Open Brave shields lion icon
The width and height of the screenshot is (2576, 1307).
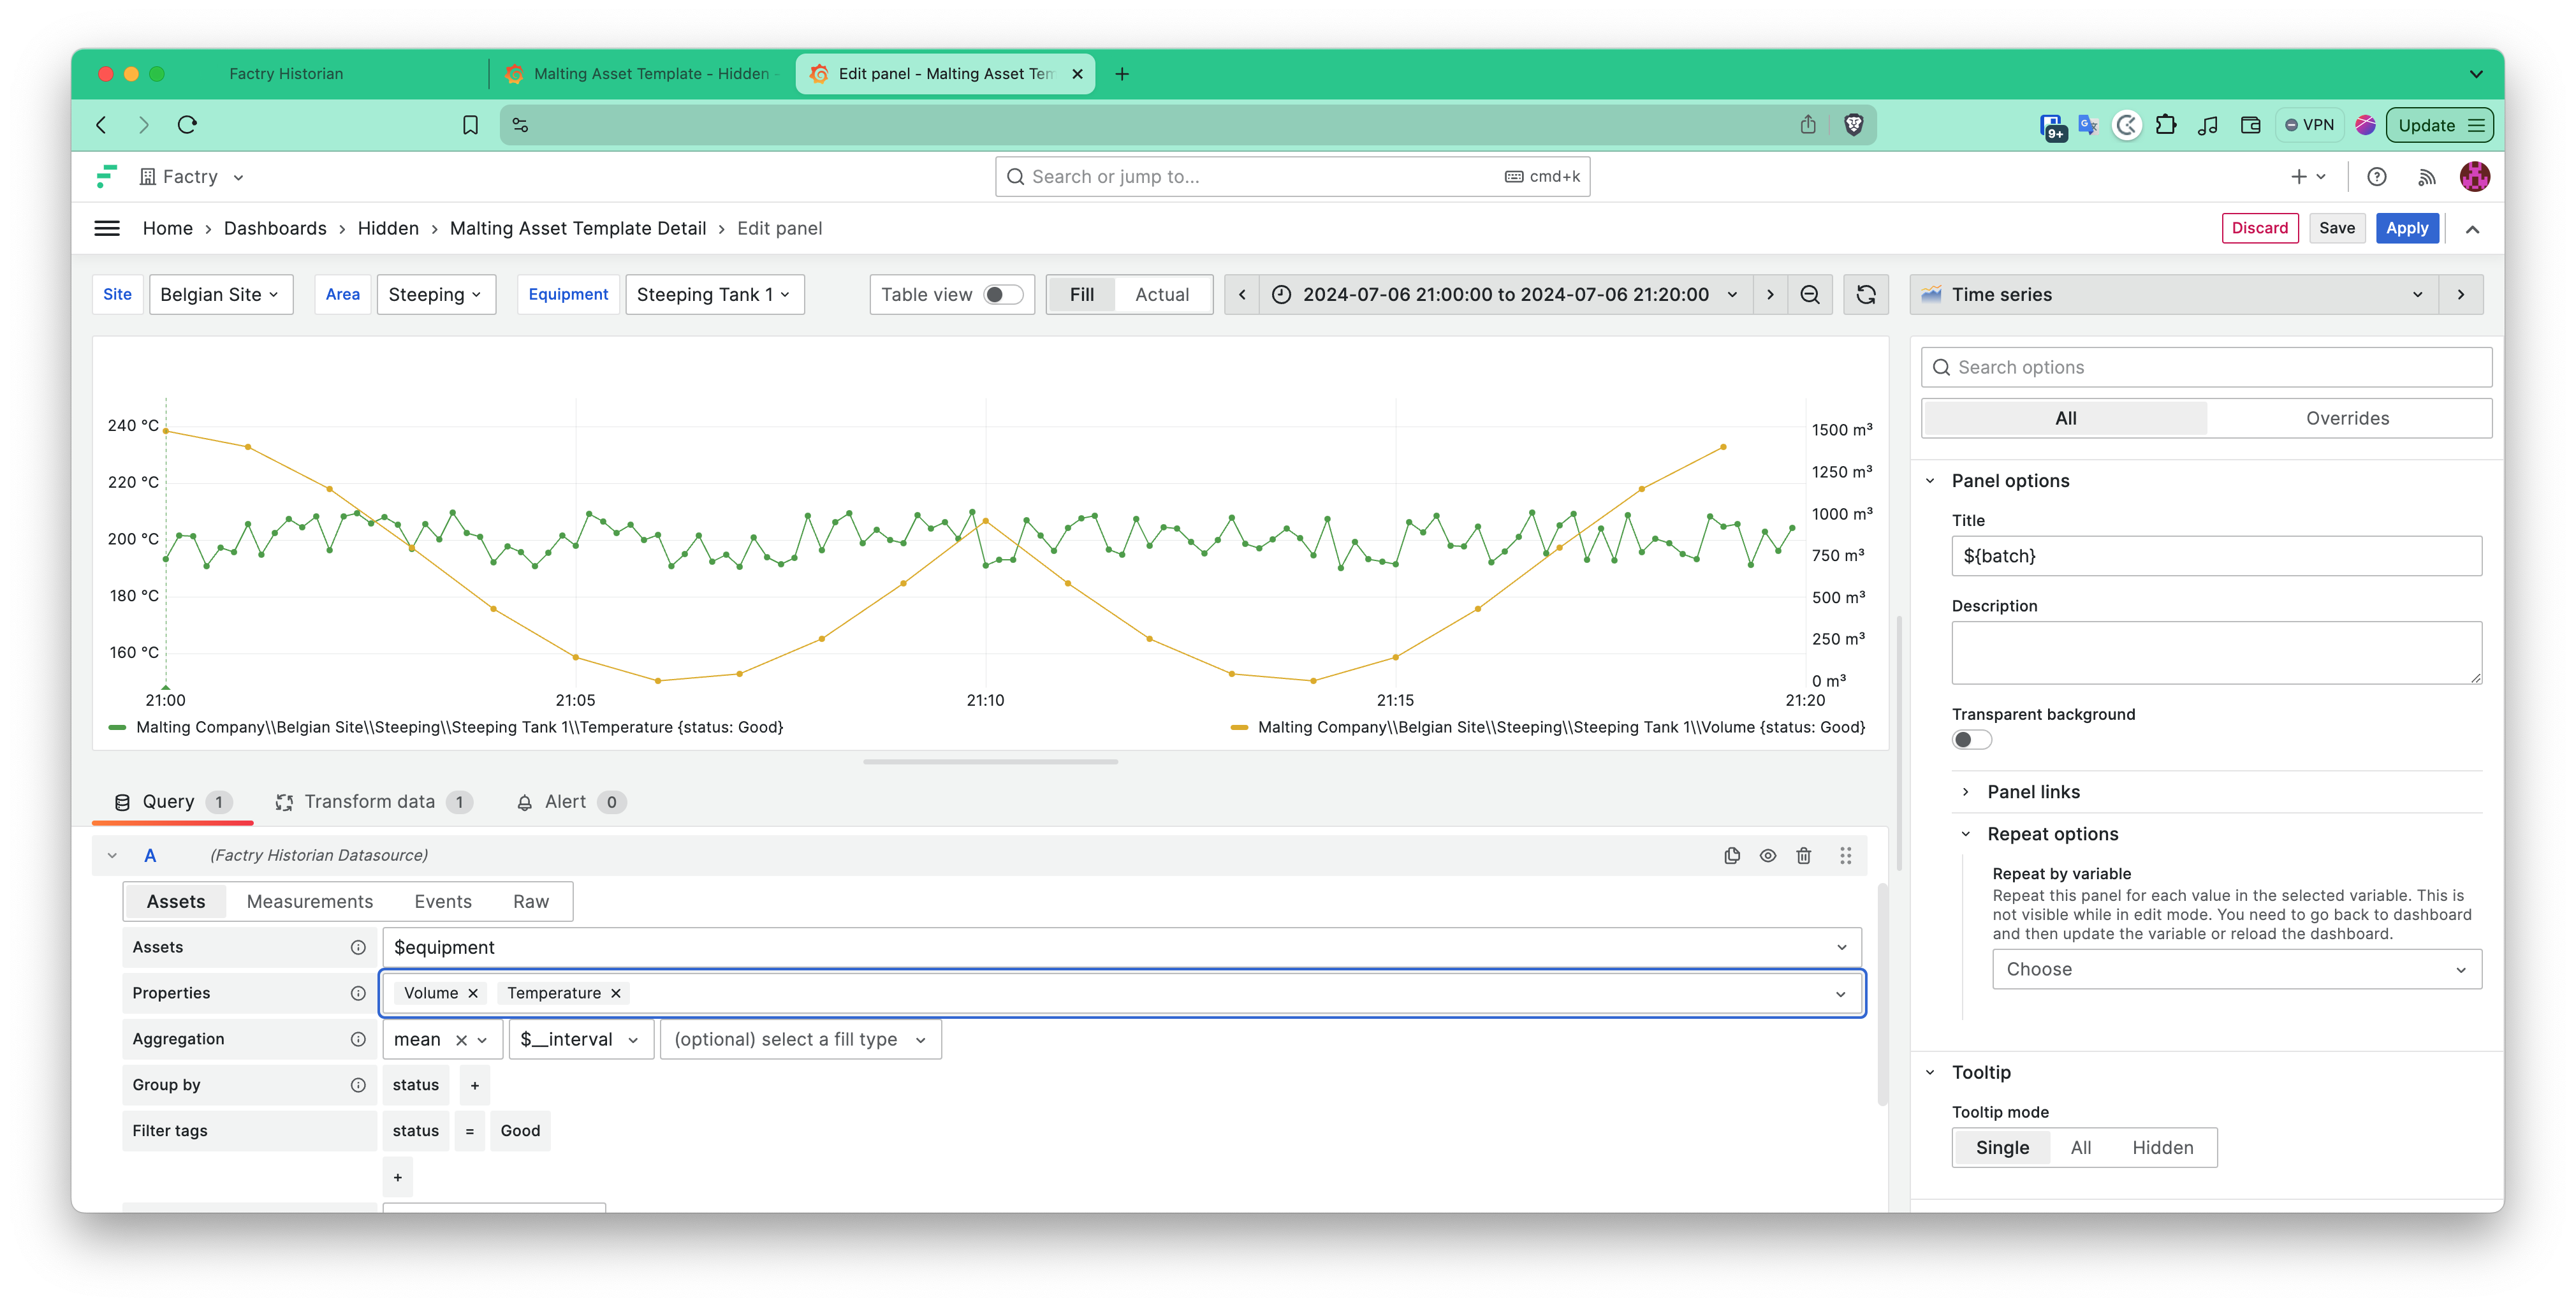[x=1854, y=125]
